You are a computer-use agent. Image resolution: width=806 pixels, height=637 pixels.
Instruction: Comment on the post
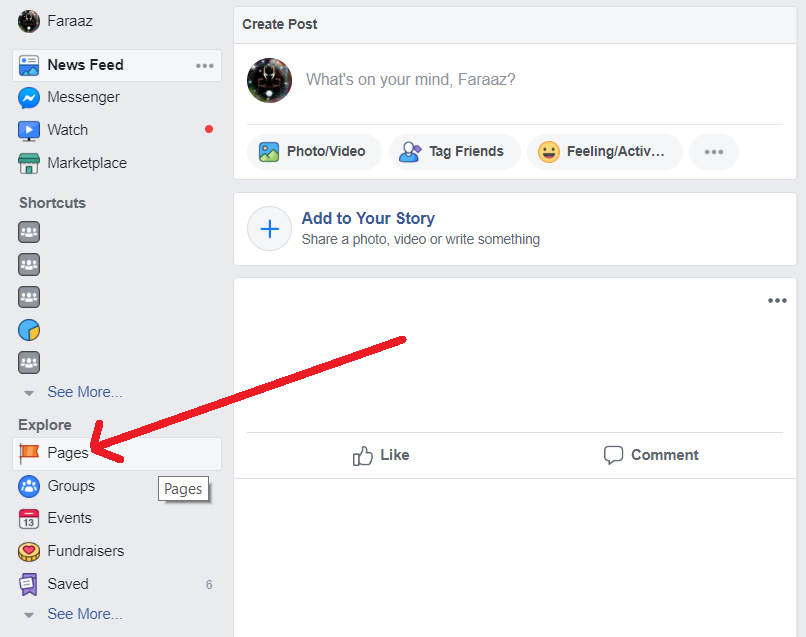651,456
